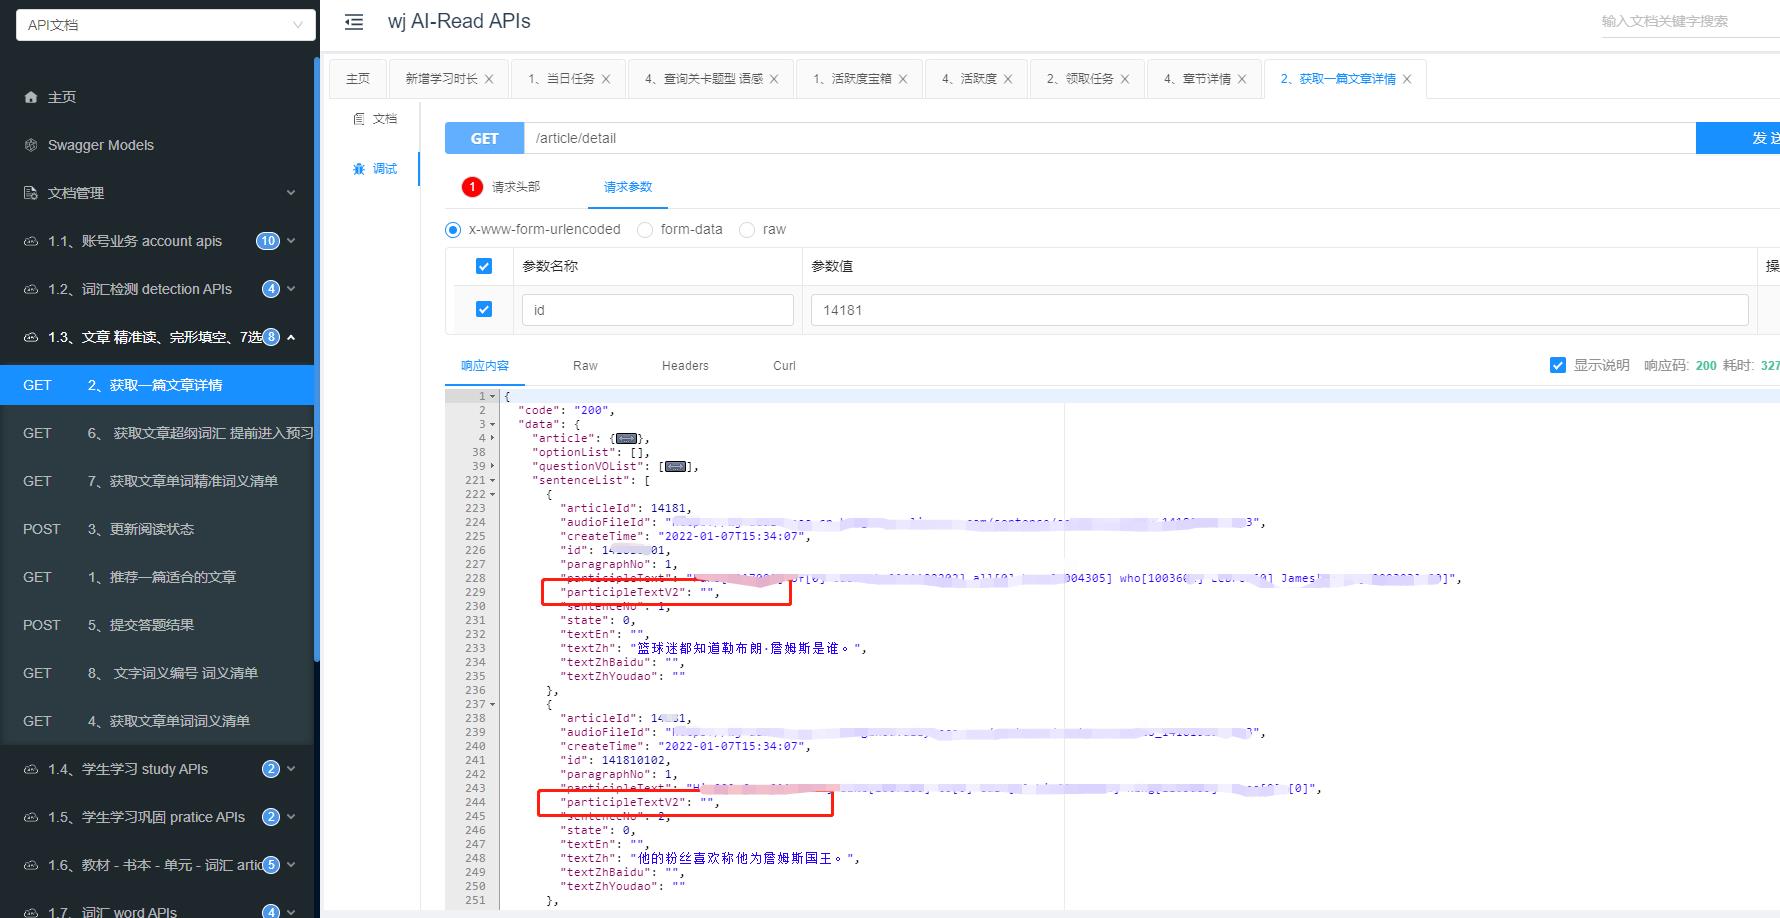
Task: Switch response view to Headers
Action: [x=685, y=366]
